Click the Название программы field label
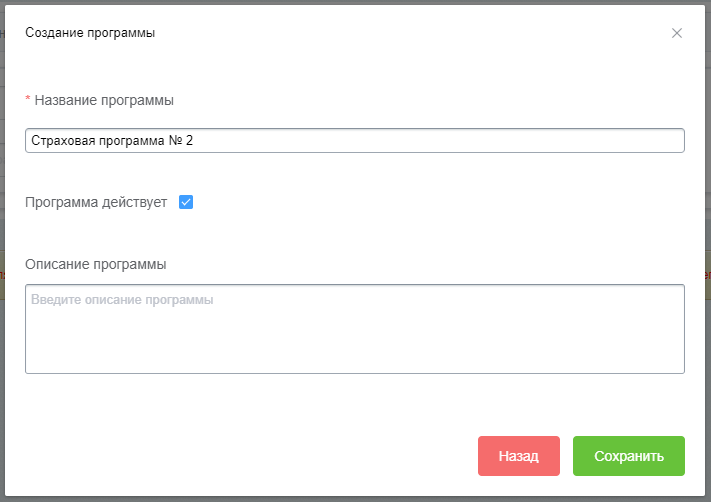 [104, 100]
